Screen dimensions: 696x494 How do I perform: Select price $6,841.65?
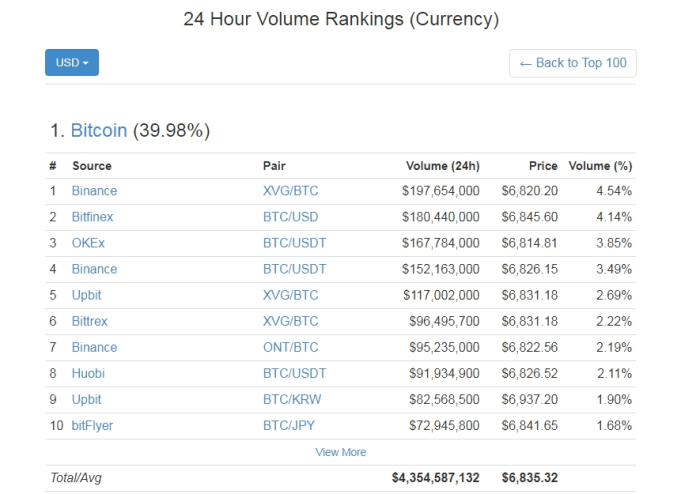click(x=530, y=426)
